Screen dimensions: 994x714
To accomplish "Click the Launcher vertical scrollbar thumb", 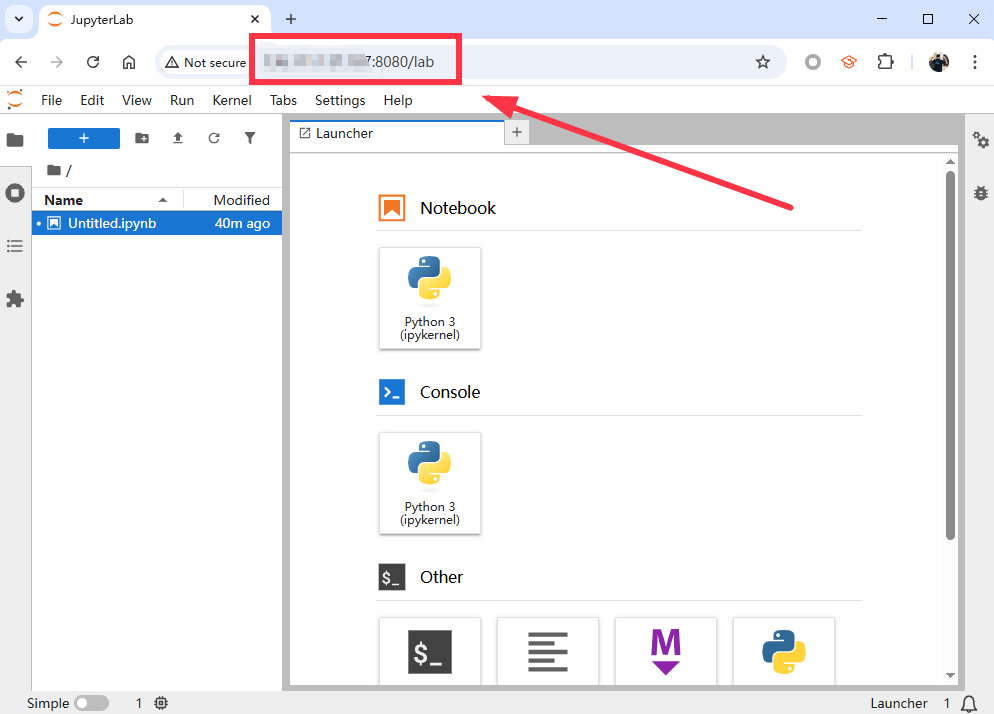I will tap(950, 355).
